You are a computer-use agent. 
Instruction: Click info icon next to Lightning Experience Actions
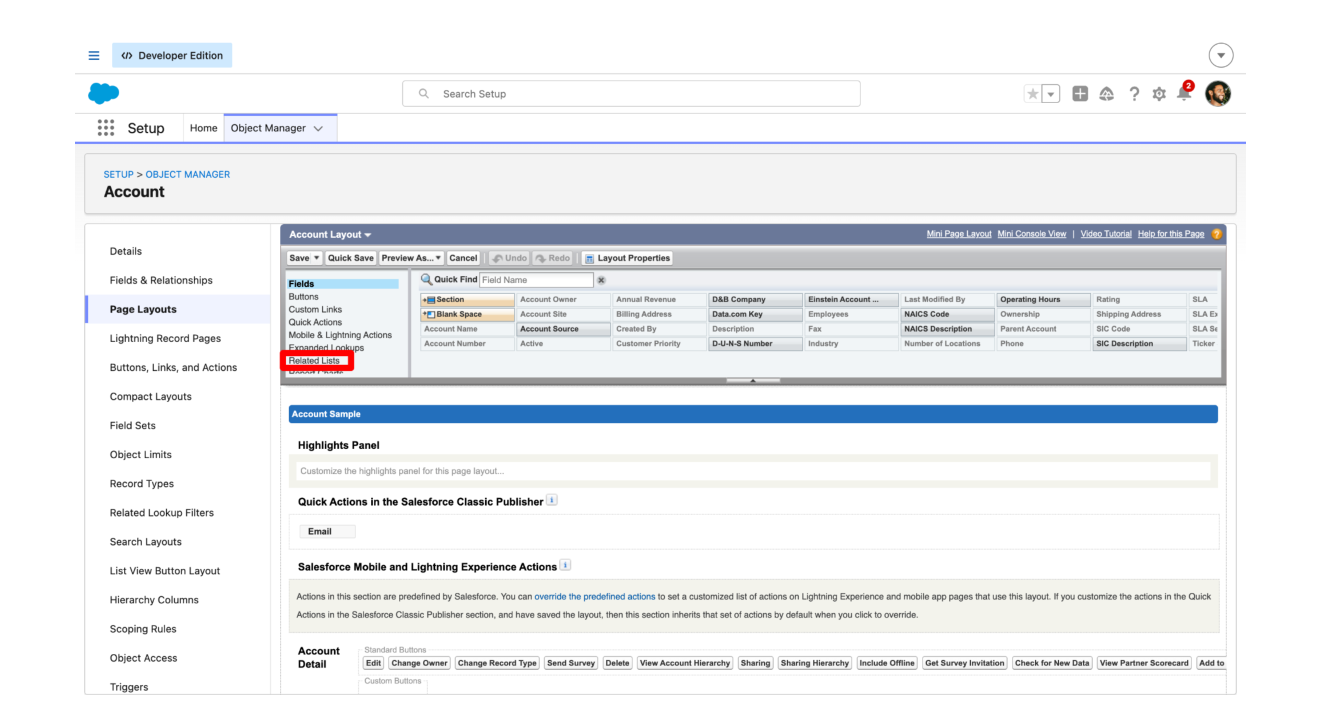click(565, 566)
